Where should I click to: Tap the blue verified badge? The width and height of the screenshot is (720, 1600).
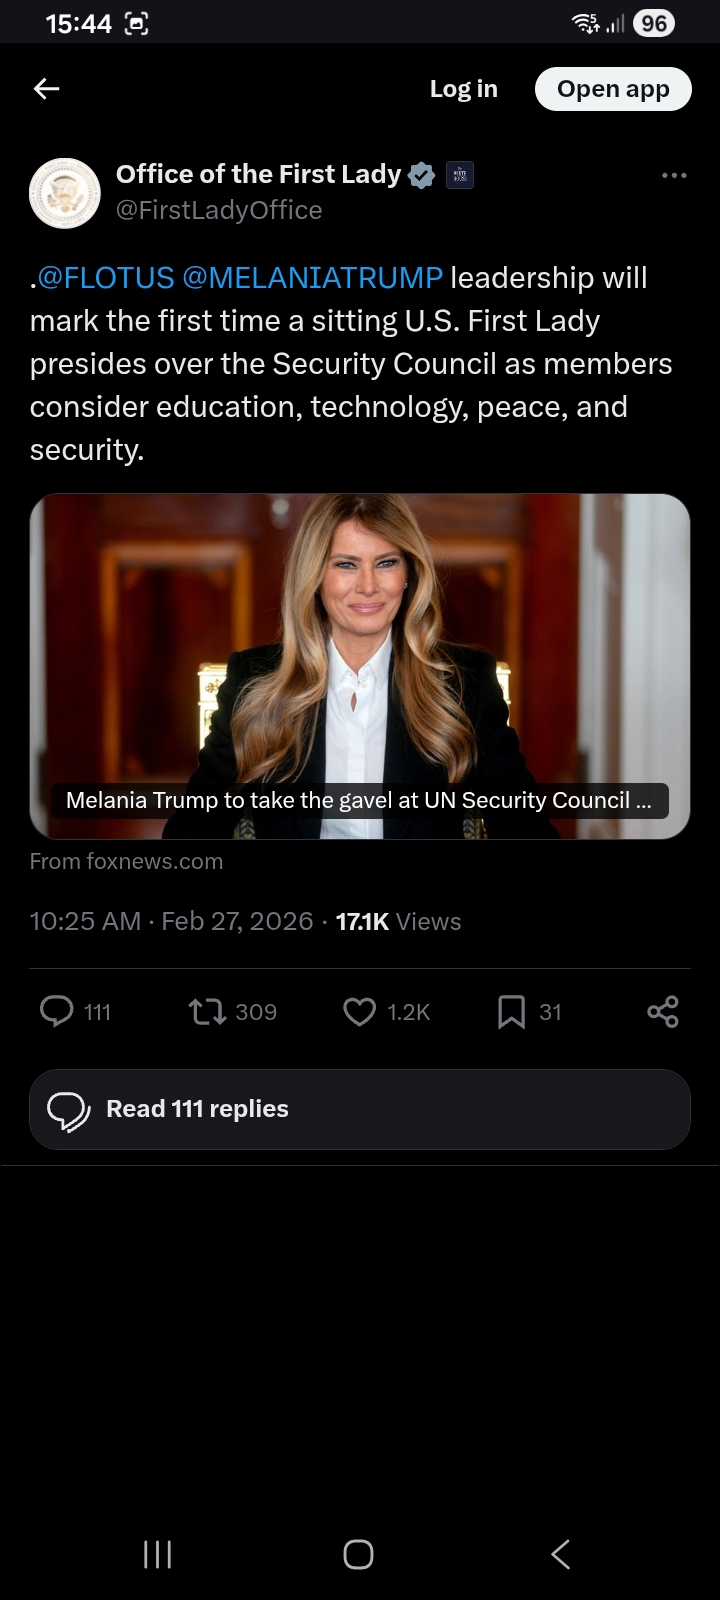click(422, 175)
